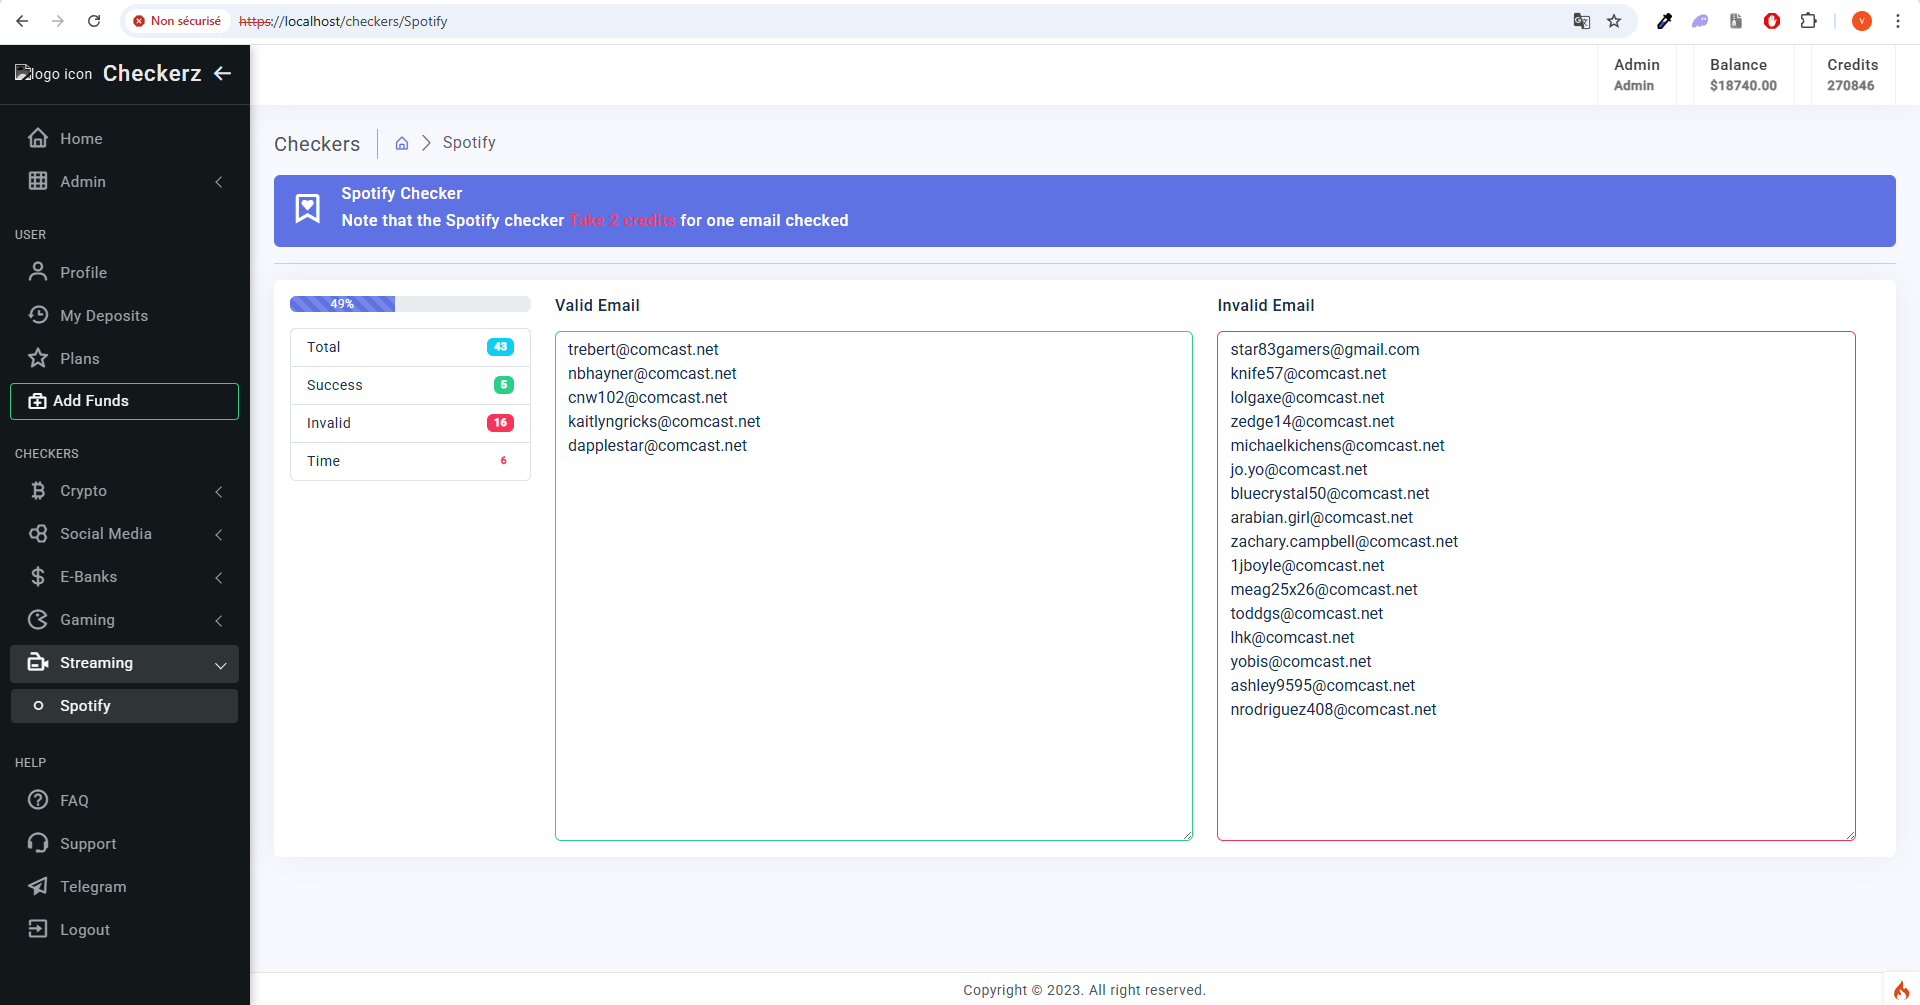1920x1005 pixels.
Task: Click the Admin grid icon in sidebar
Action: tap(38, 181)
